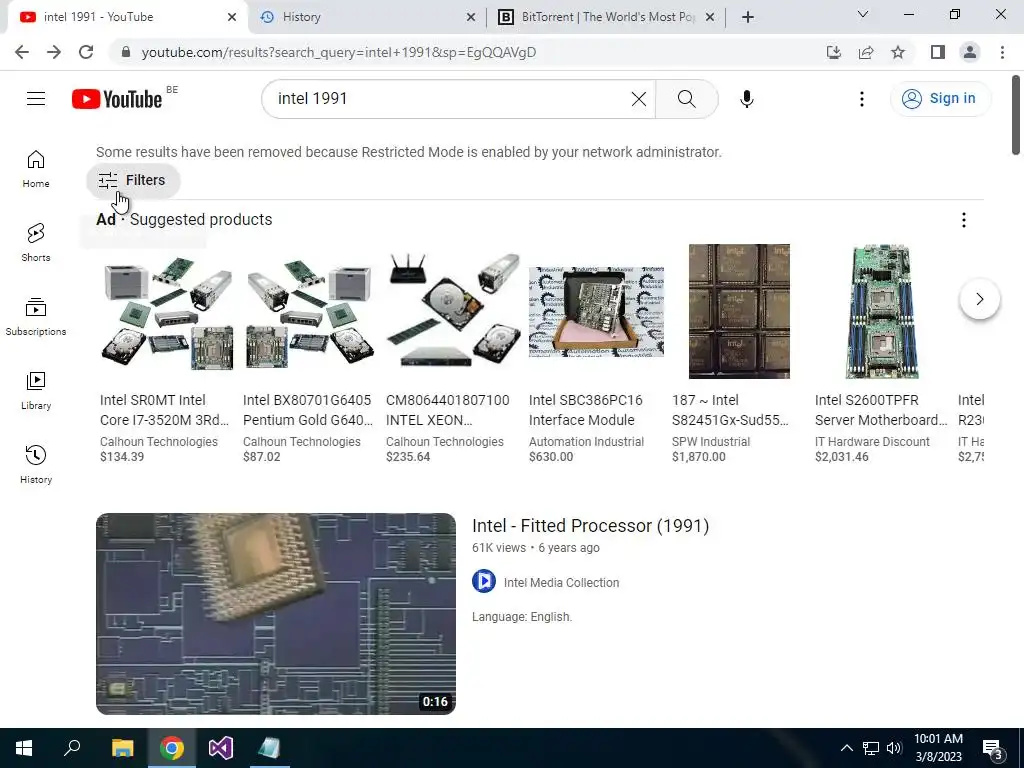Open the network icon in system tray
Image resolution: width=1024 pixels, height=768 pixels.
871,748
